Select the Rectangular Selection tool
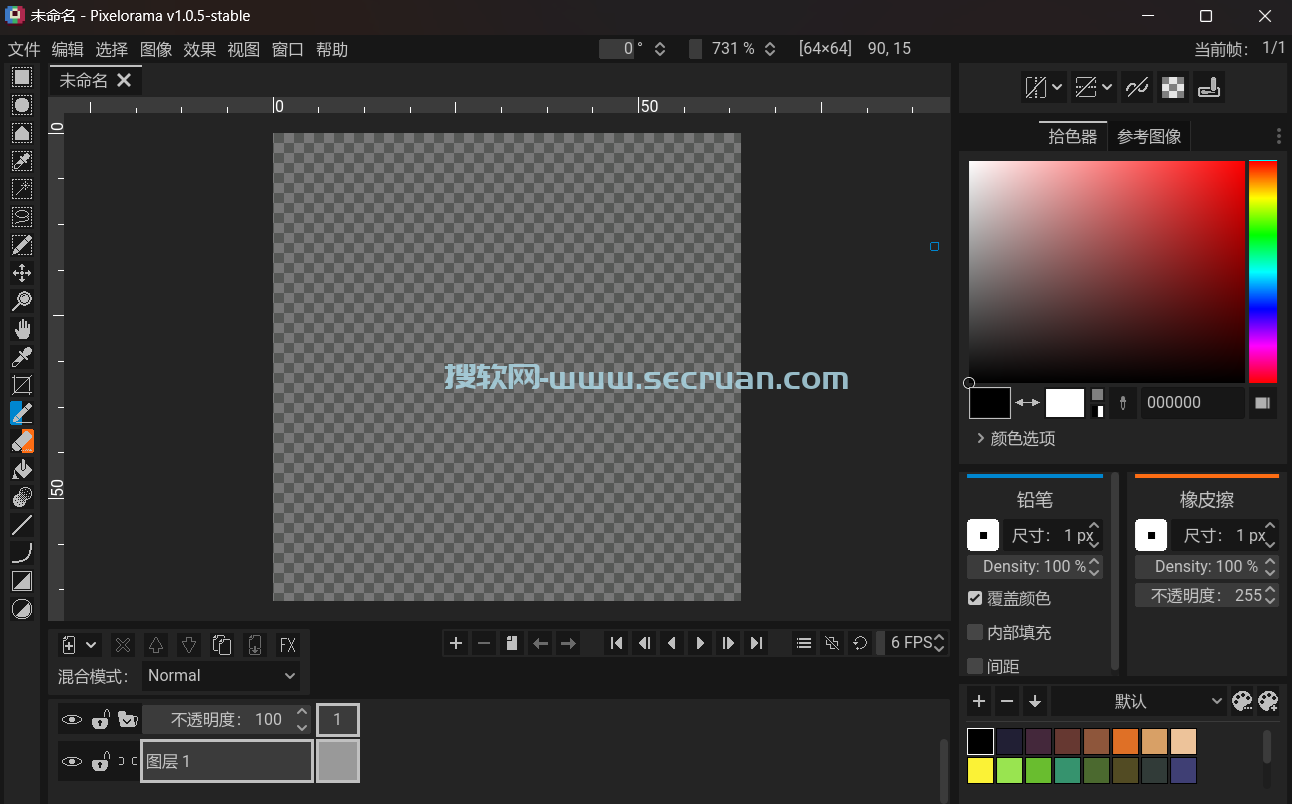The width and height of the screenshot is (1292, 804). [x=22, y=78]
